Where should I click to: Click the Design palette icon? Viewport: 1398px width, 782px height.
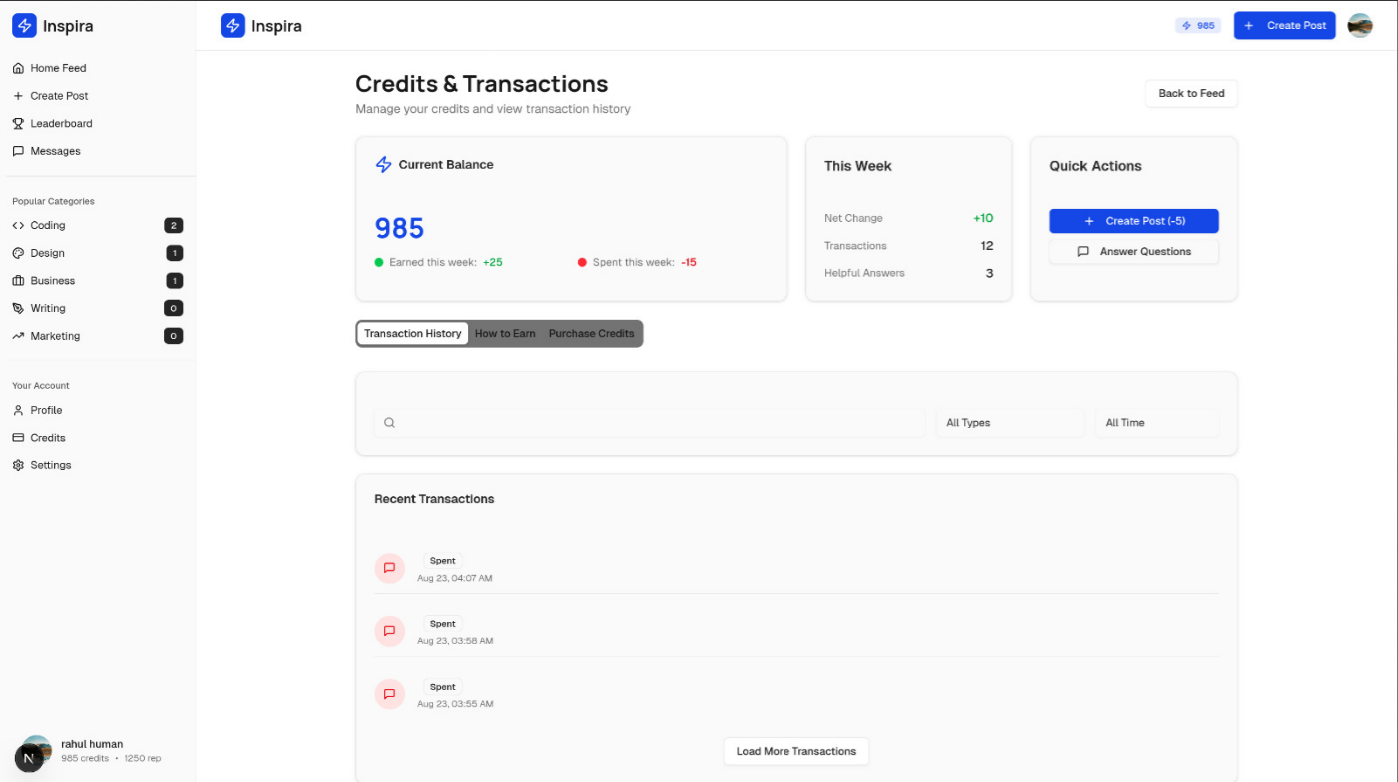[18, 253]
